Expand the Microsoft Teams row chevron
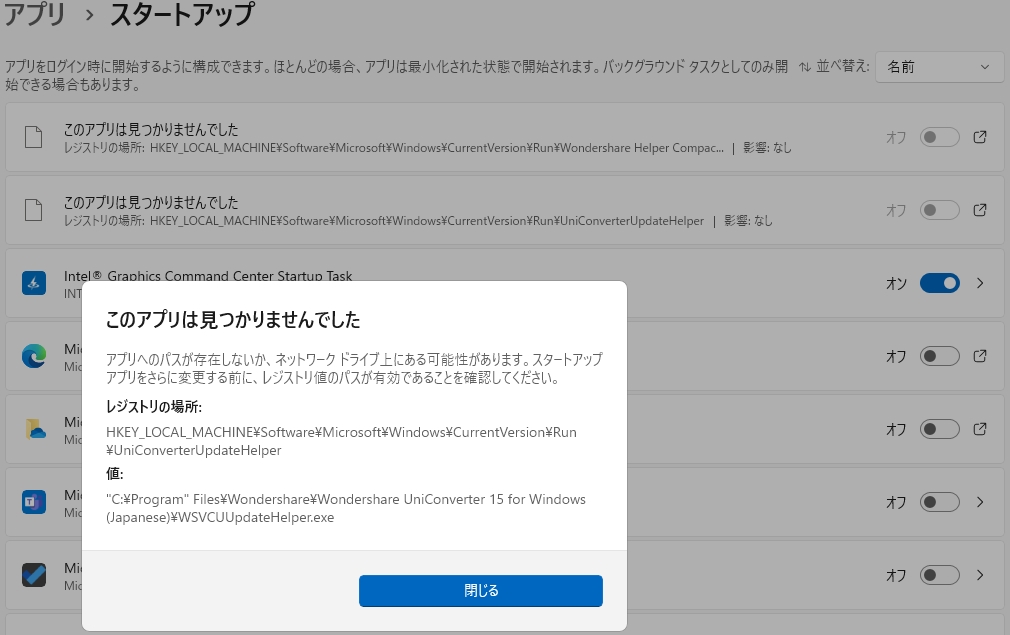 point(980,502)
